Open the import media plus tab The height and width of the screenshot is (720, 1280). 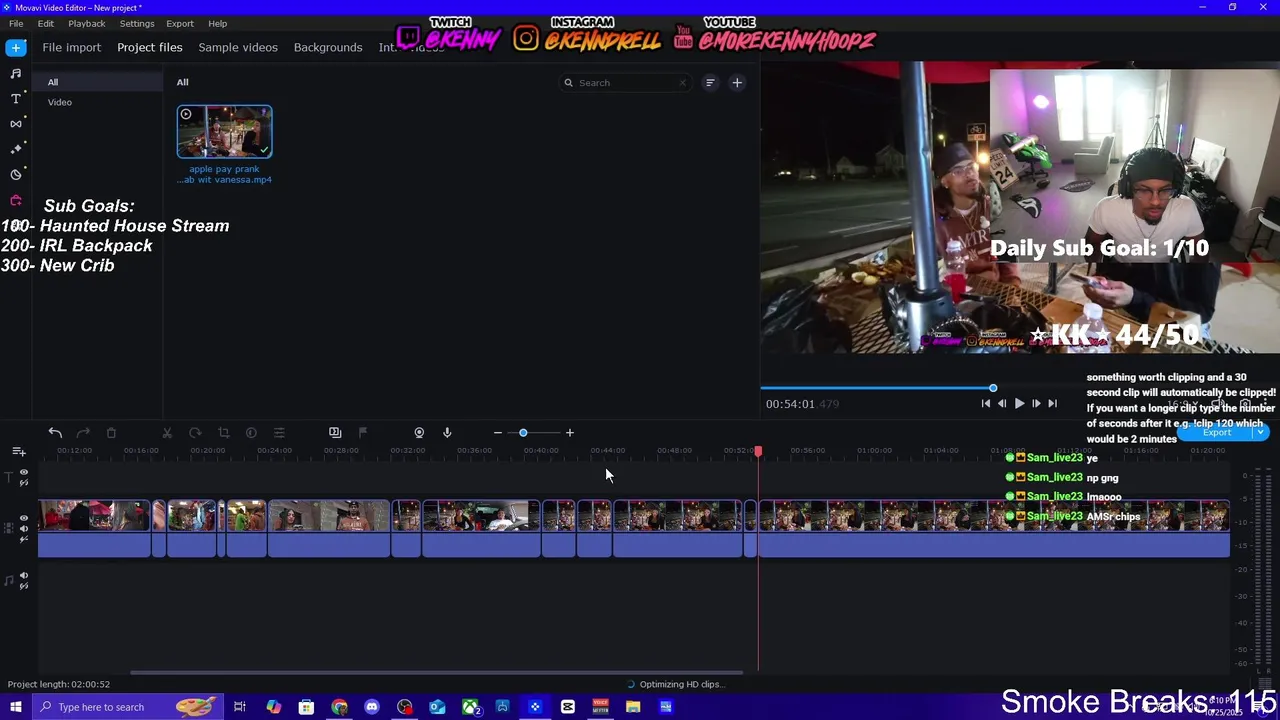click(16, 47)
